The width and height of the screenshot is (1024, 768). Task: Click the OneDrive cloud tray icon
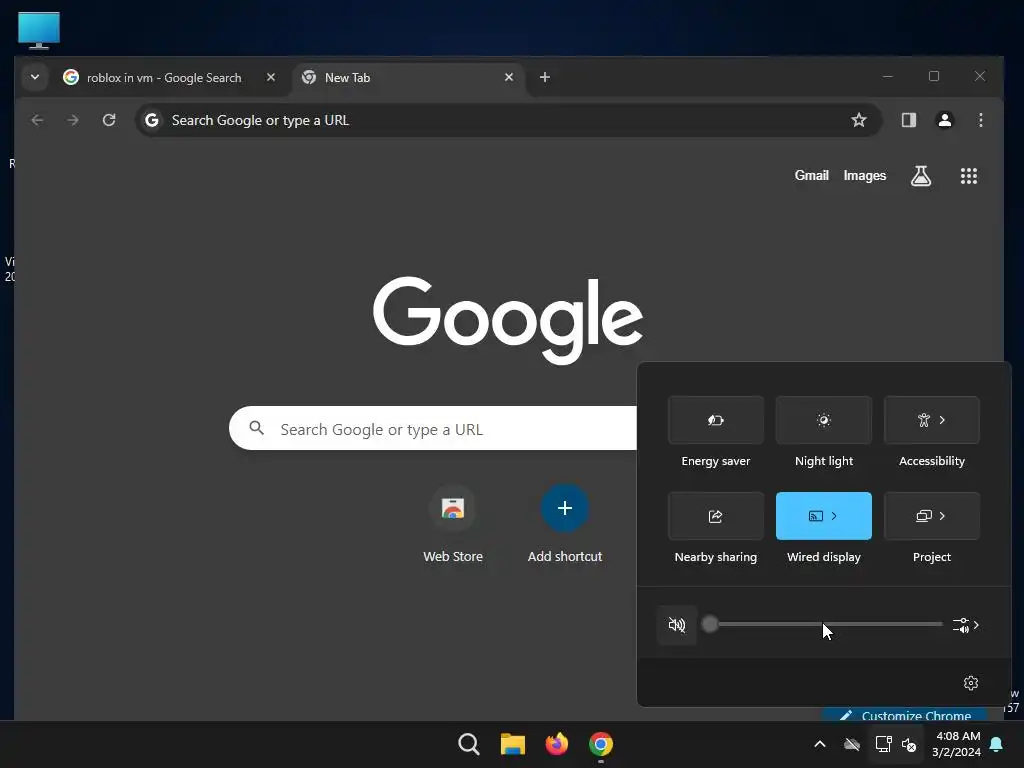[x=851, y=744]
